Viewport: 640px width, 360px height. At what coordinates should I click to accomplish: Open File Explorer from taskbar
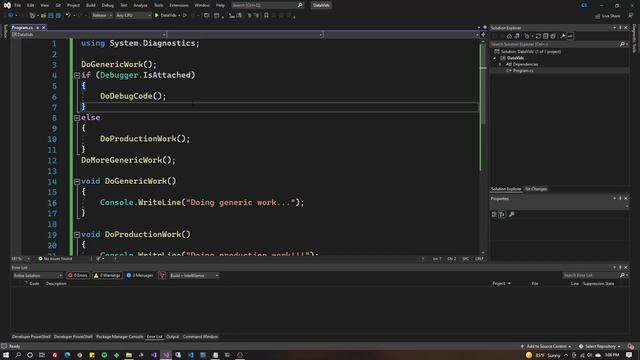pyautogui.click(x=129, y=355)
